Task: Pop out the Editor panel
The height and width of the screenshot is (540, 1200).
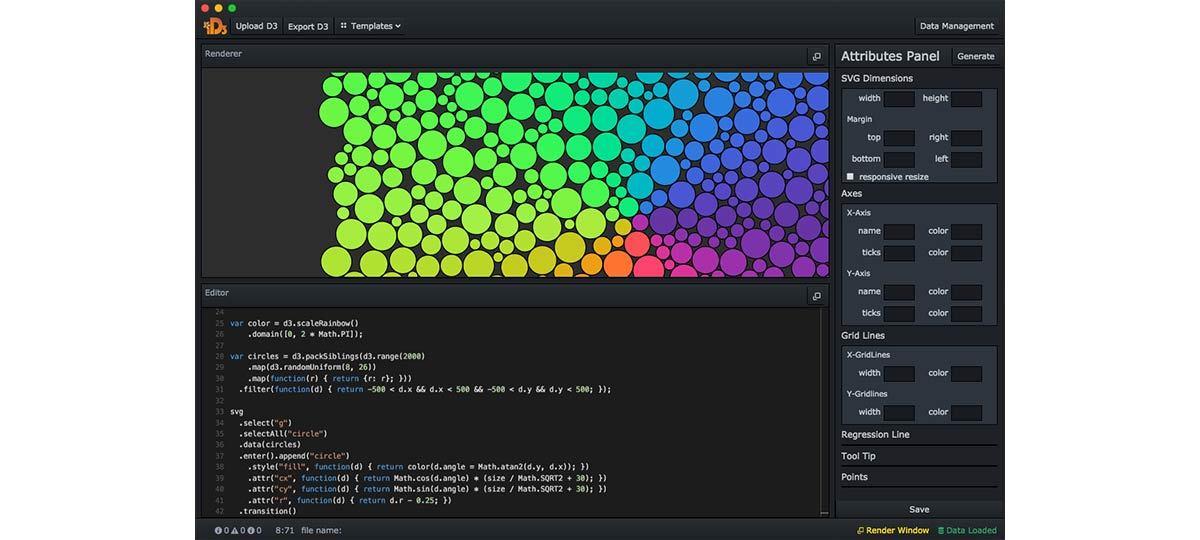Action: pyautogui.click(x=816, y=296)
